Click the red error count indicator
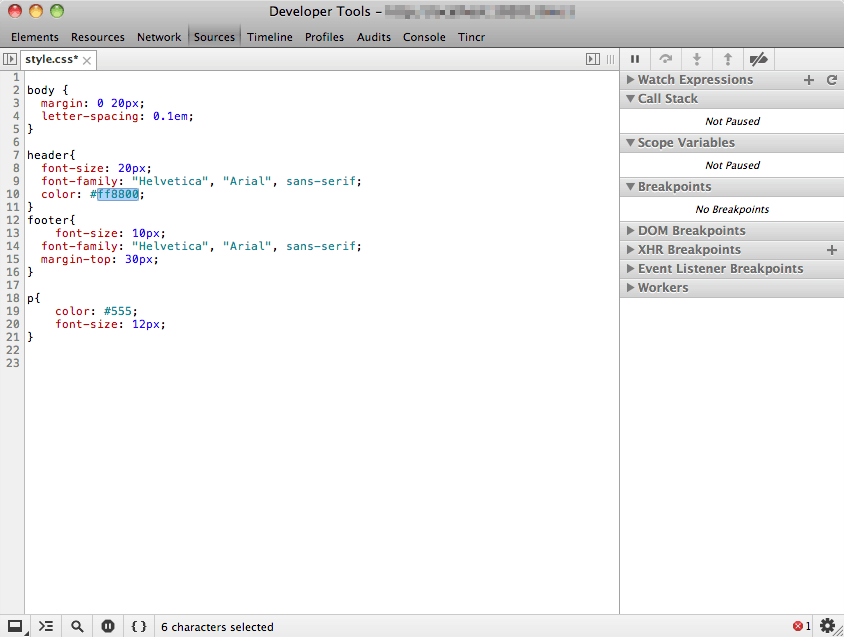The height and width of the screenshot is (637, 844). click(801, 626)
